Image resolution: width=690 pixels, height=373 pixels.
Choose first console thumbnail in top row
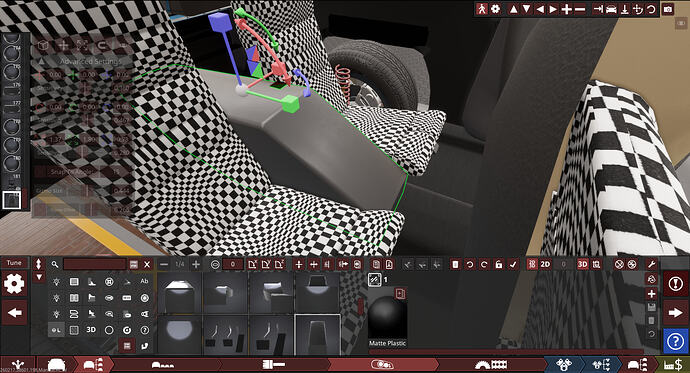180,293
